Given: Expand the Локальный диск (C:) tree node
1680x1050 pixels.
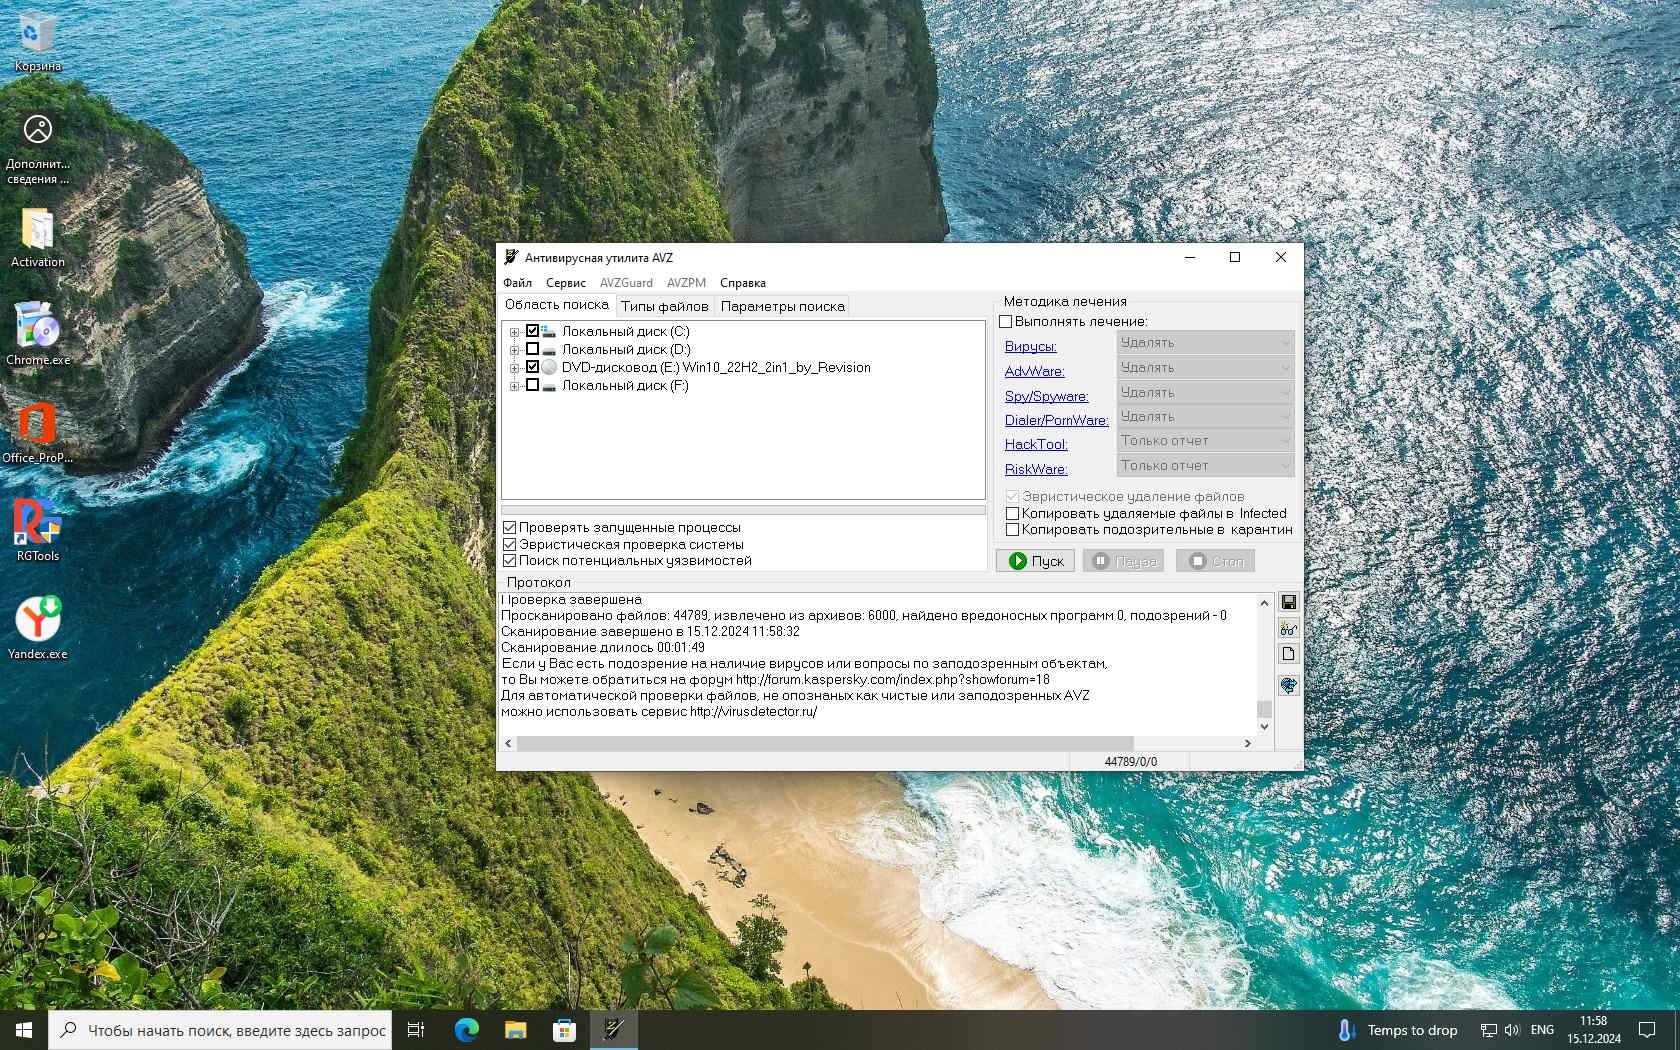Looking at the screenshot, I should coord(514,332).
